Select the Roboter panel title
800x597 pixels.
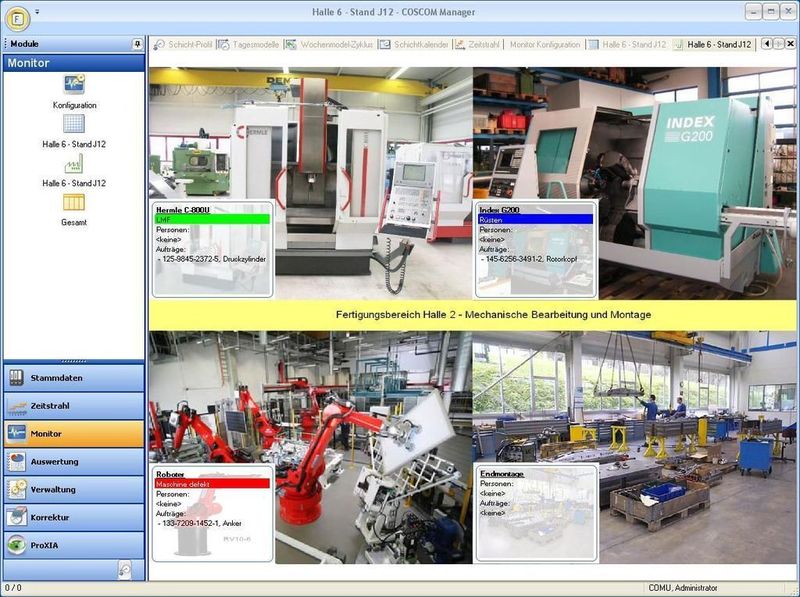coord(170,475)
